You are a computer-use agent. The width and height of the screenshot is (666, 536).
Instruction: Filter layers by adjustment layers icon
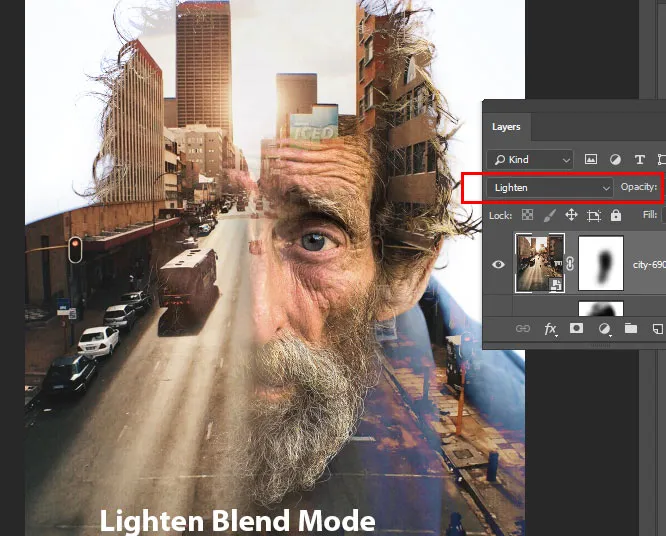tap(615, 160)
